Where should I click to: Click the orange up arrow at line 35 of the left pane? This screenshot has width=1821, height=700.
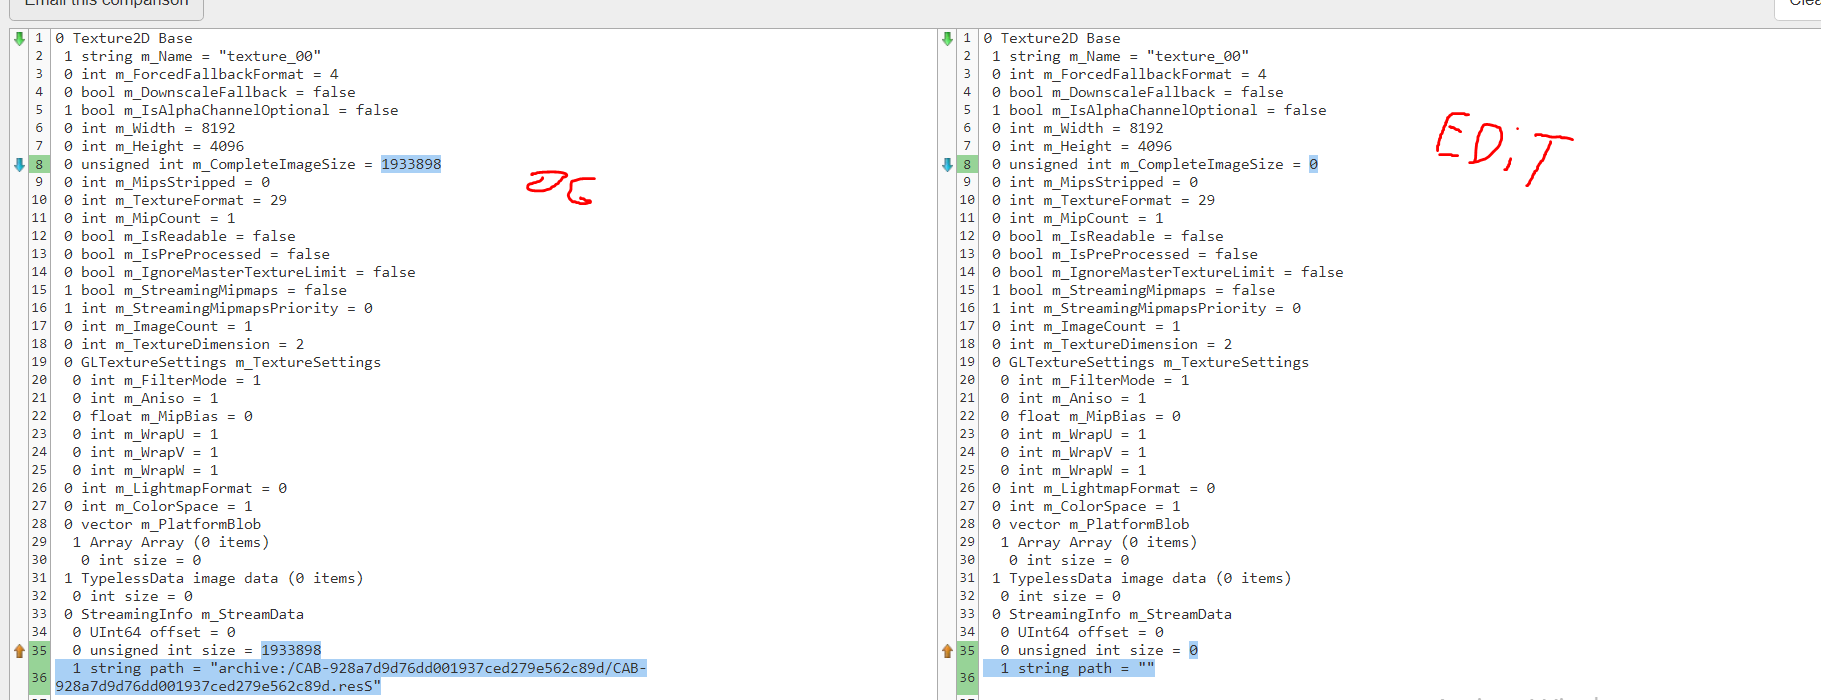coord(19,651)
